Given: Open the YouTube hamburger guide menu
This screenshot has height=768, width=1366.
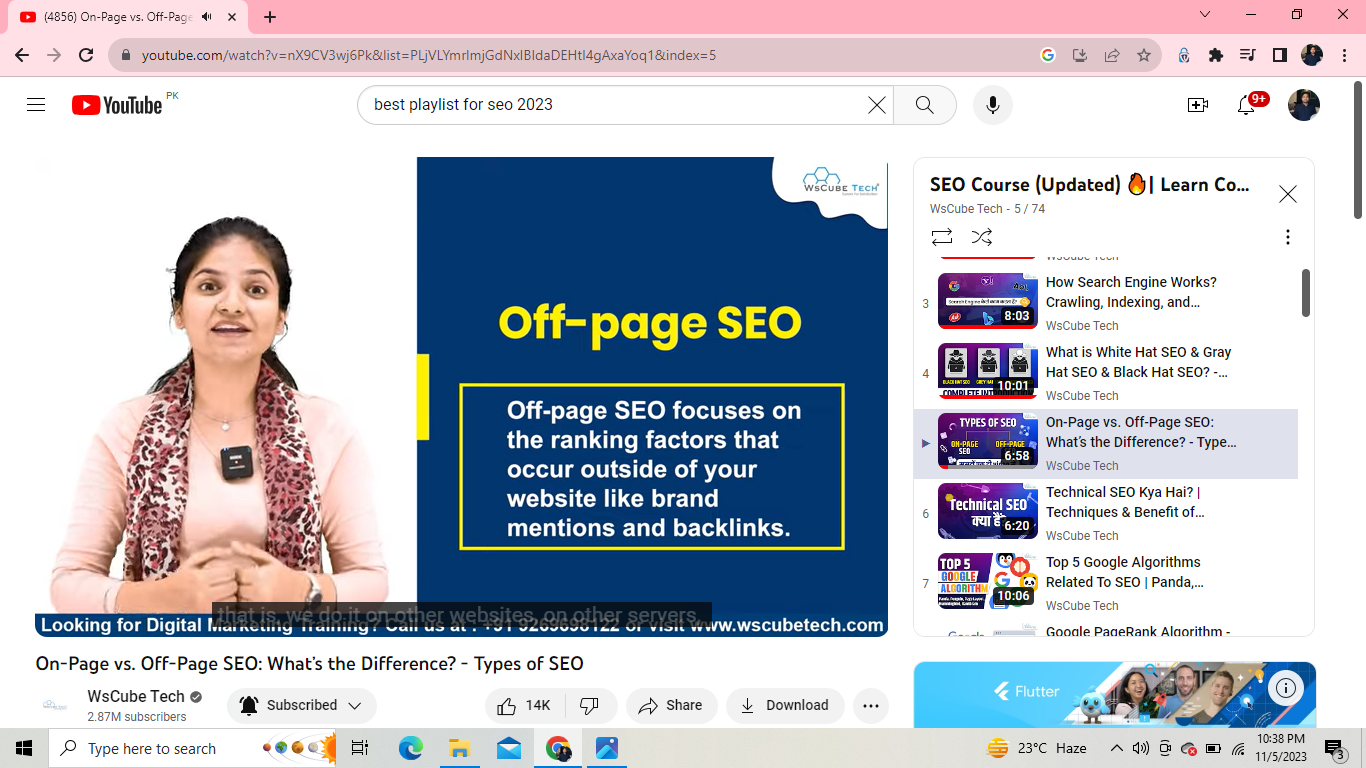Looking at the screenshot, I should pos(36,105).
